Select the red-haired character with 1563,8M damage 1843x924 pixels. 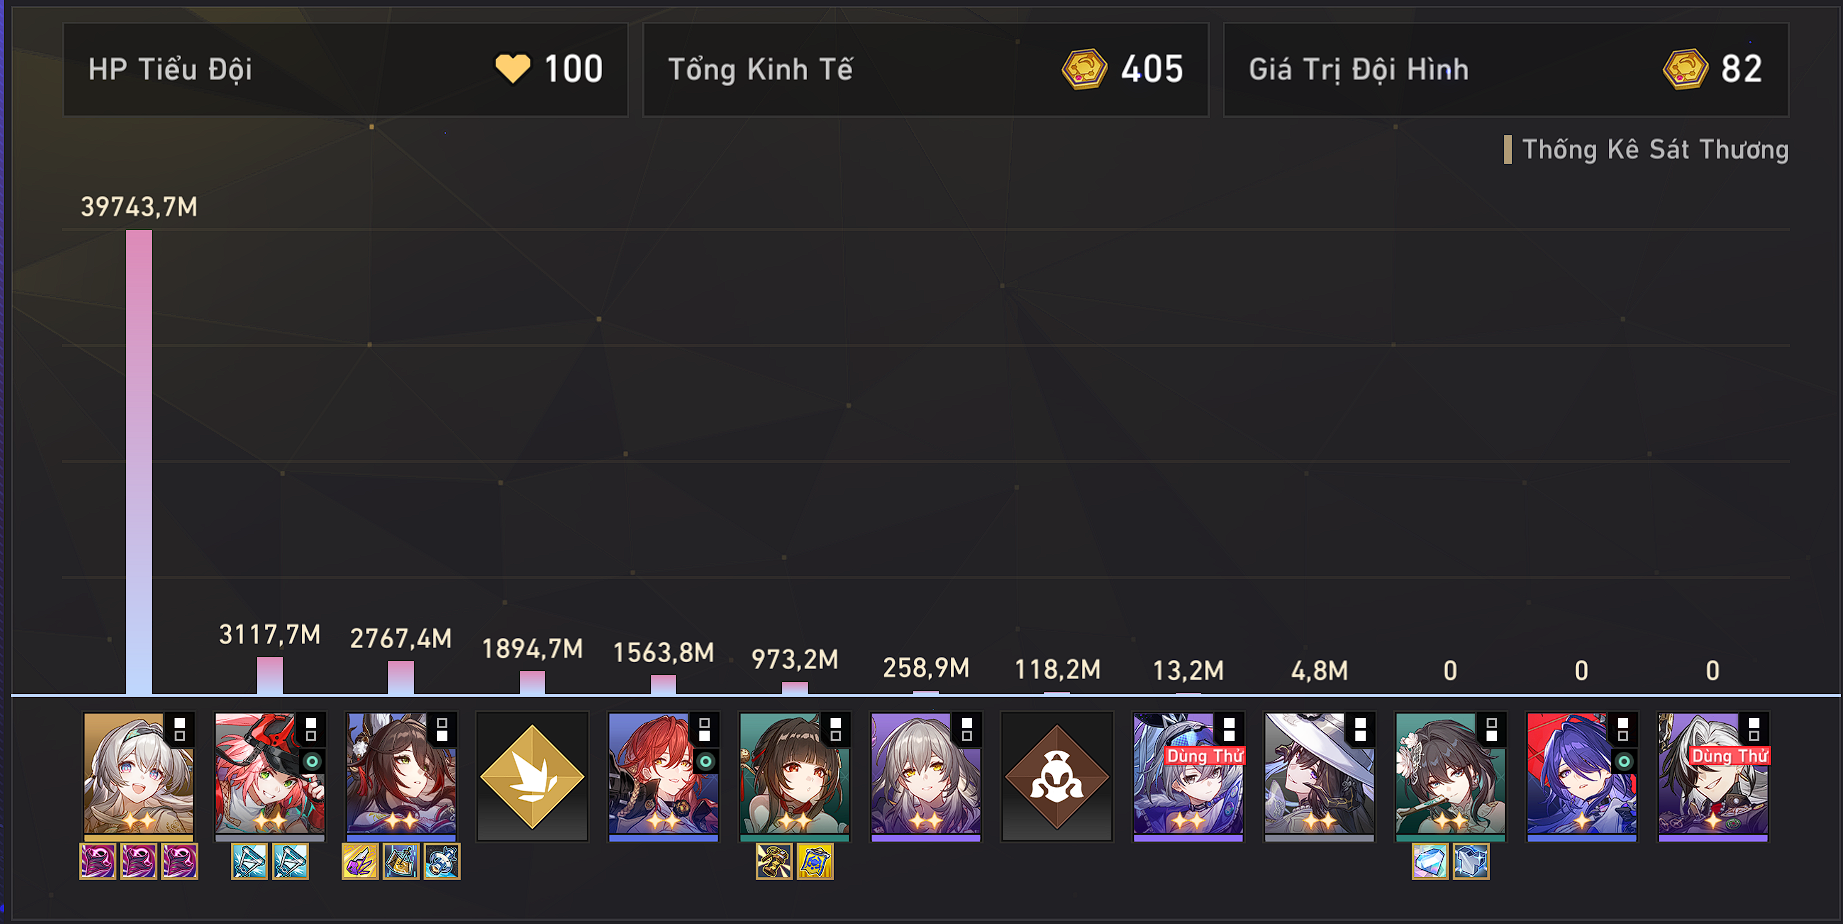[664, 776]
